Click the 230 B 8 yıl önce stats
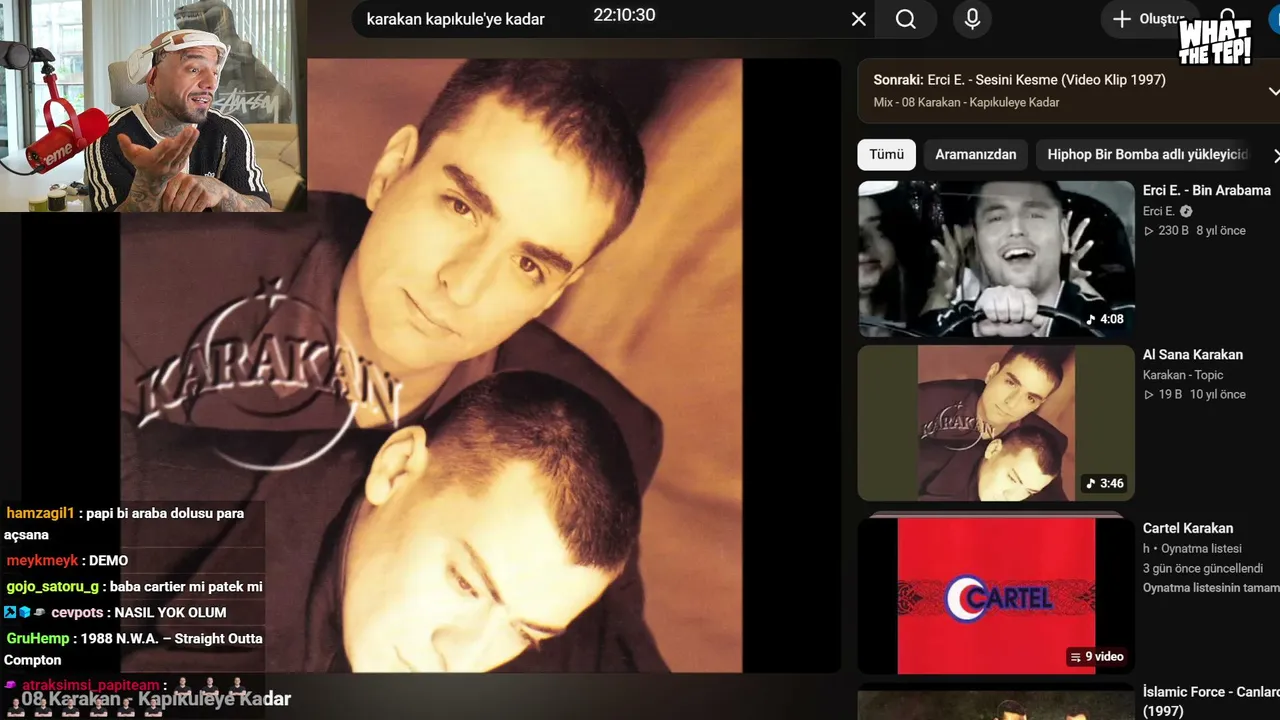Image resolution: width=1280 pixels, height=720 pixels. click(1194, 231)
